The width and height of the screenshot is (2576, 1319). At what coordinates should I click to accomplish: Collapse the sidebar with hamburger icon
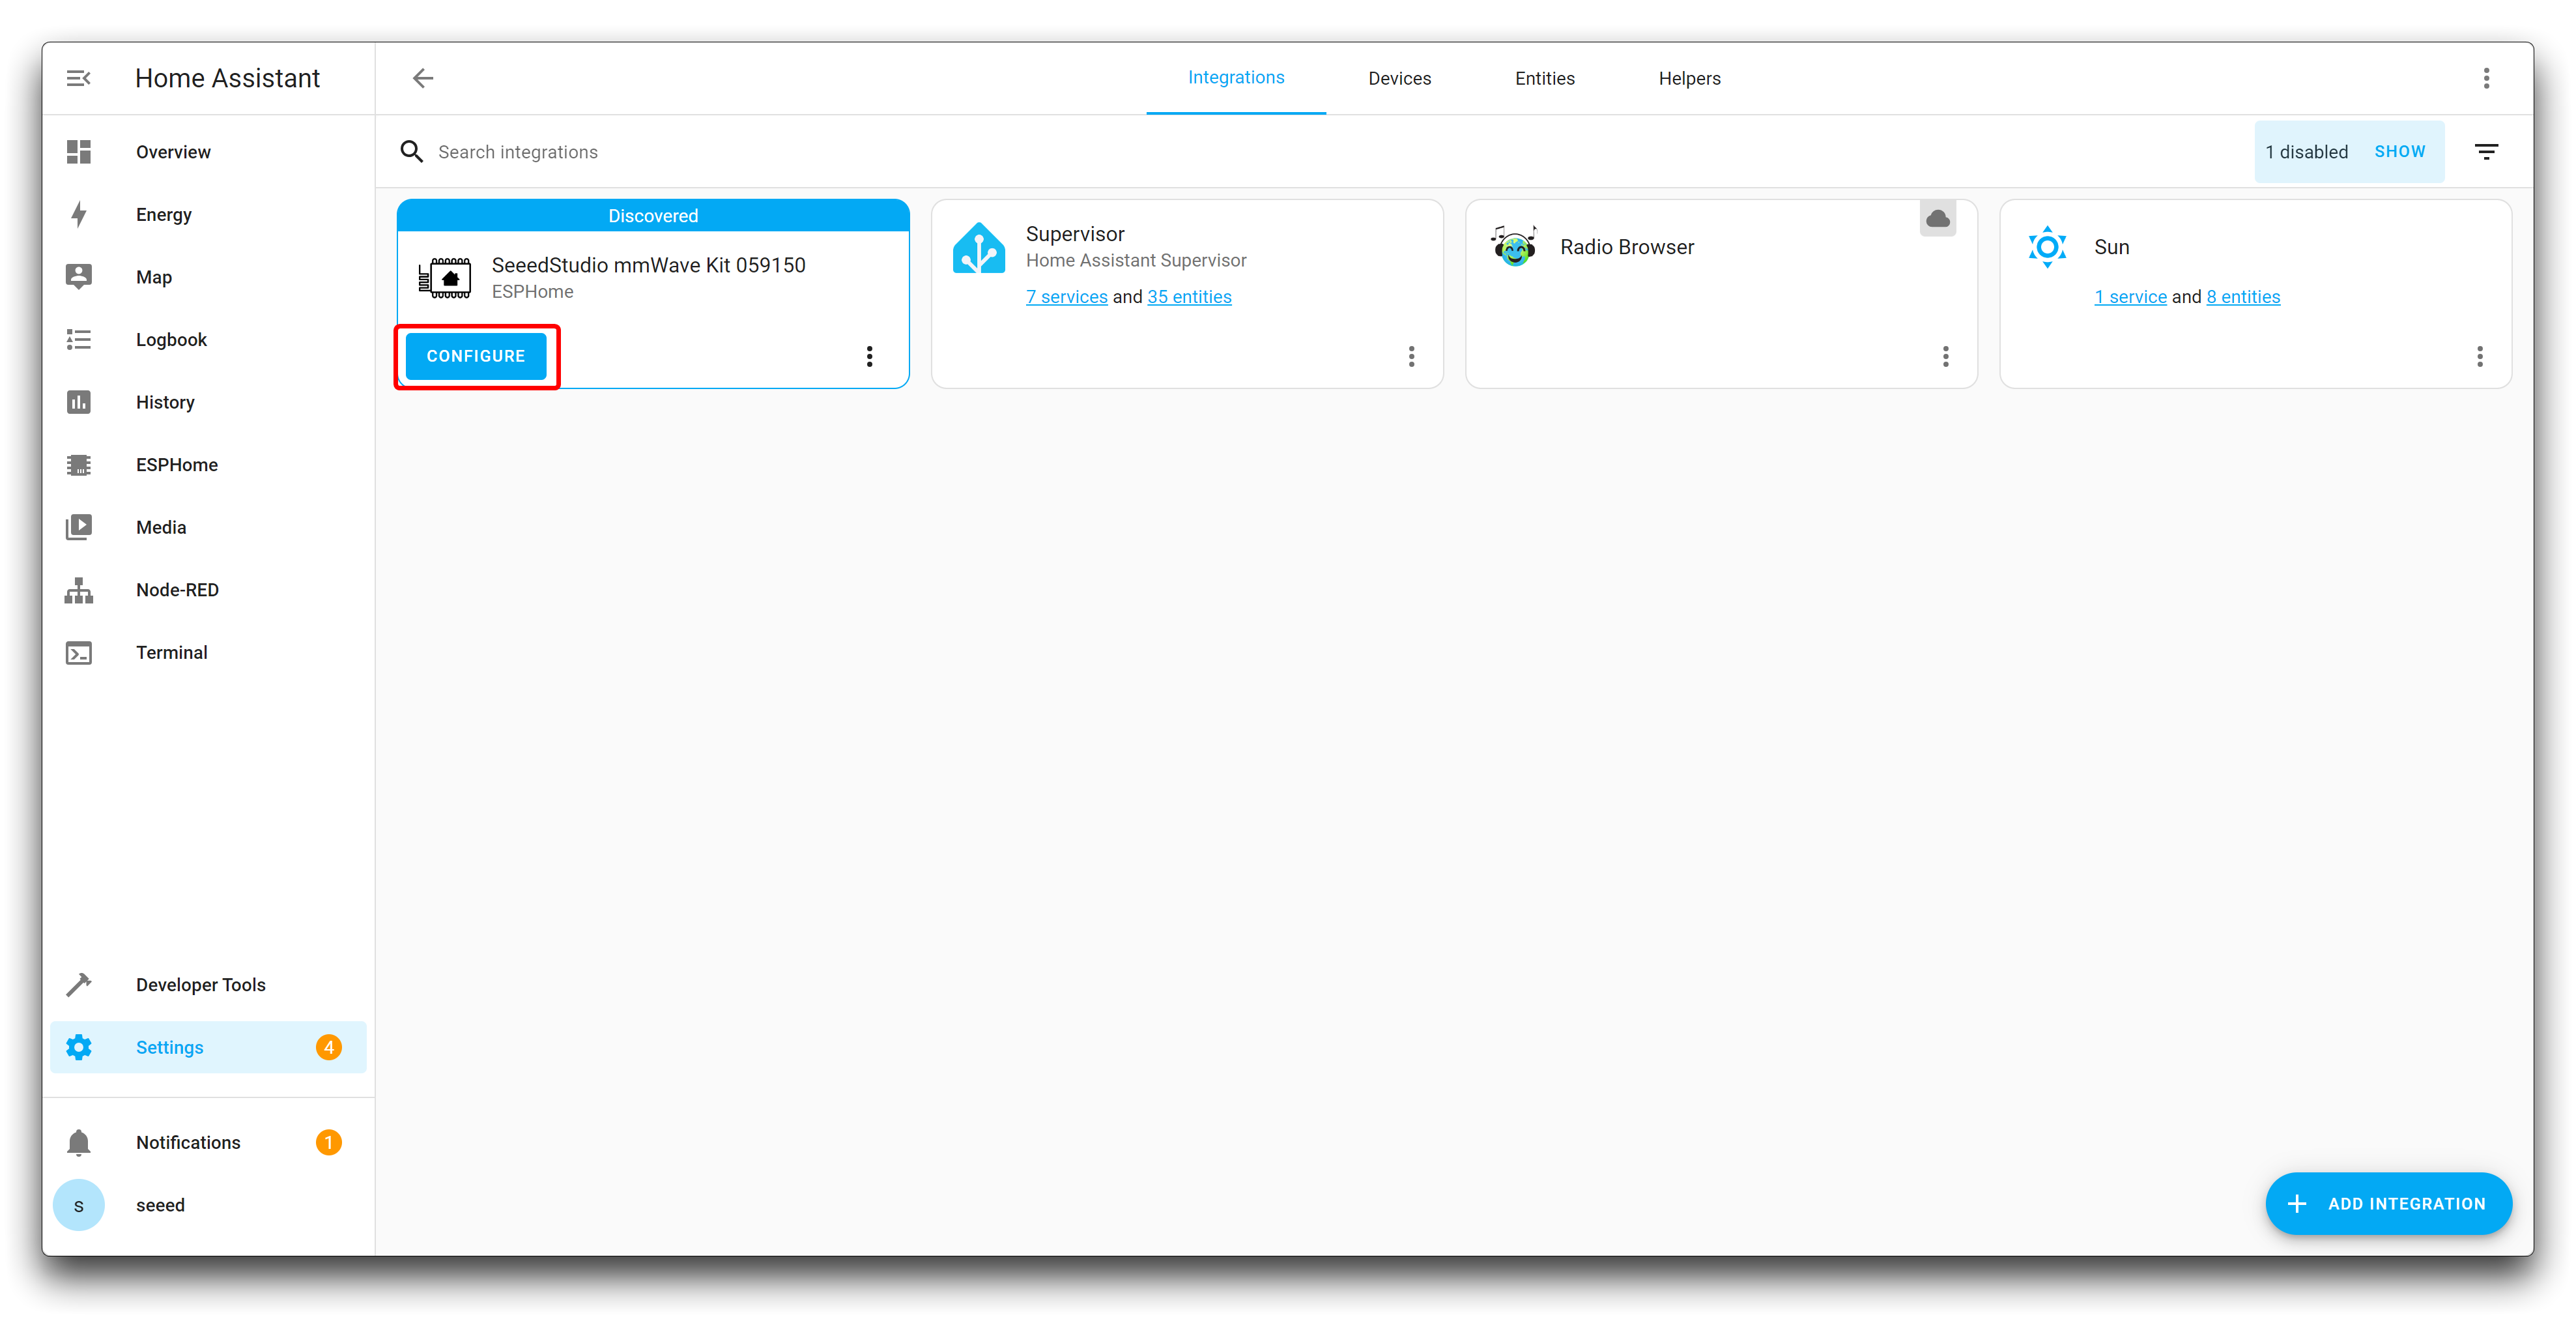tap(78, 78)
